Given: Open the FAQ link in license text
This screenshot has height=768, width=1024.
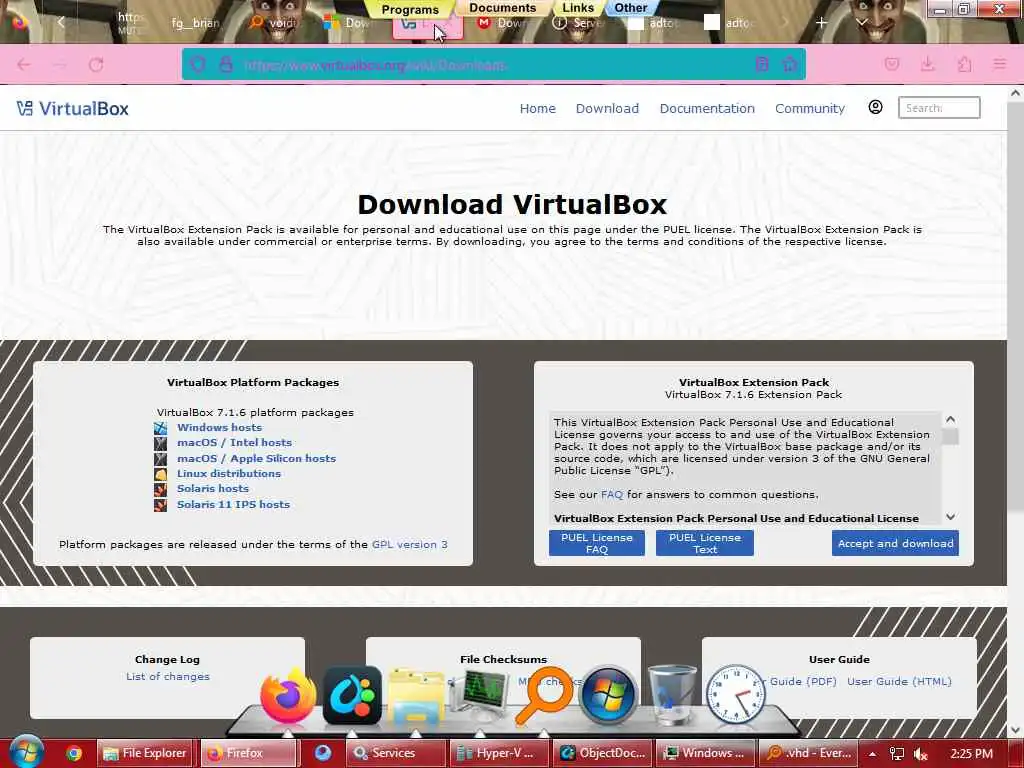Looking at the screenshot, I should pyautogui.click(x=611, y=494).
